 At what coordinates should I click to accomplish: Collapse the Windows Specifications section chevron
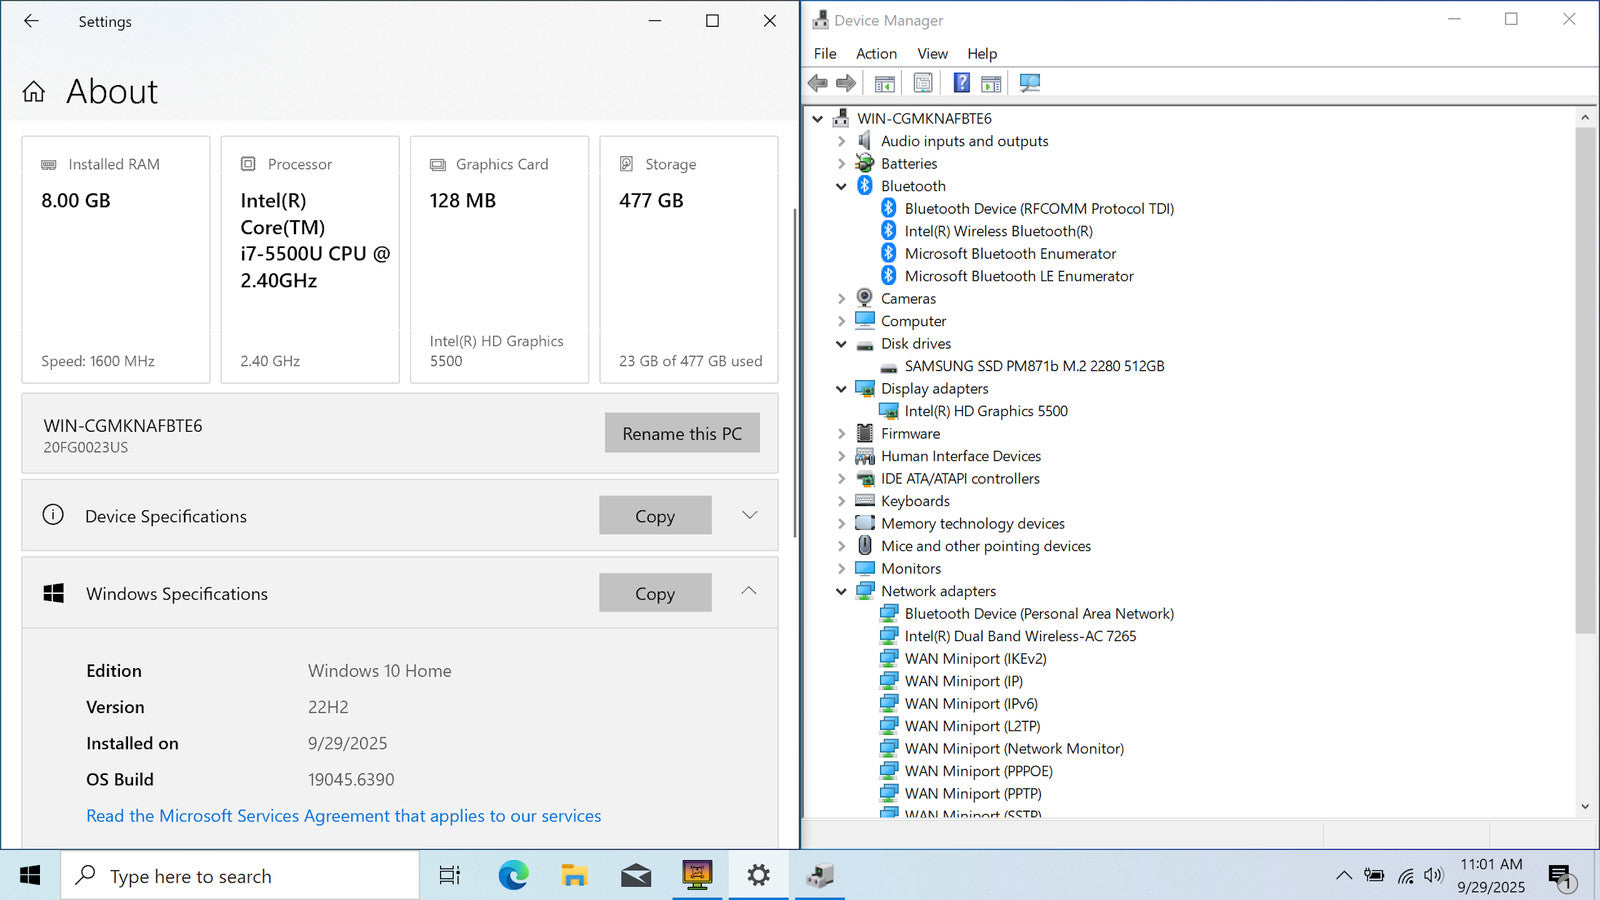pos(749,592)
